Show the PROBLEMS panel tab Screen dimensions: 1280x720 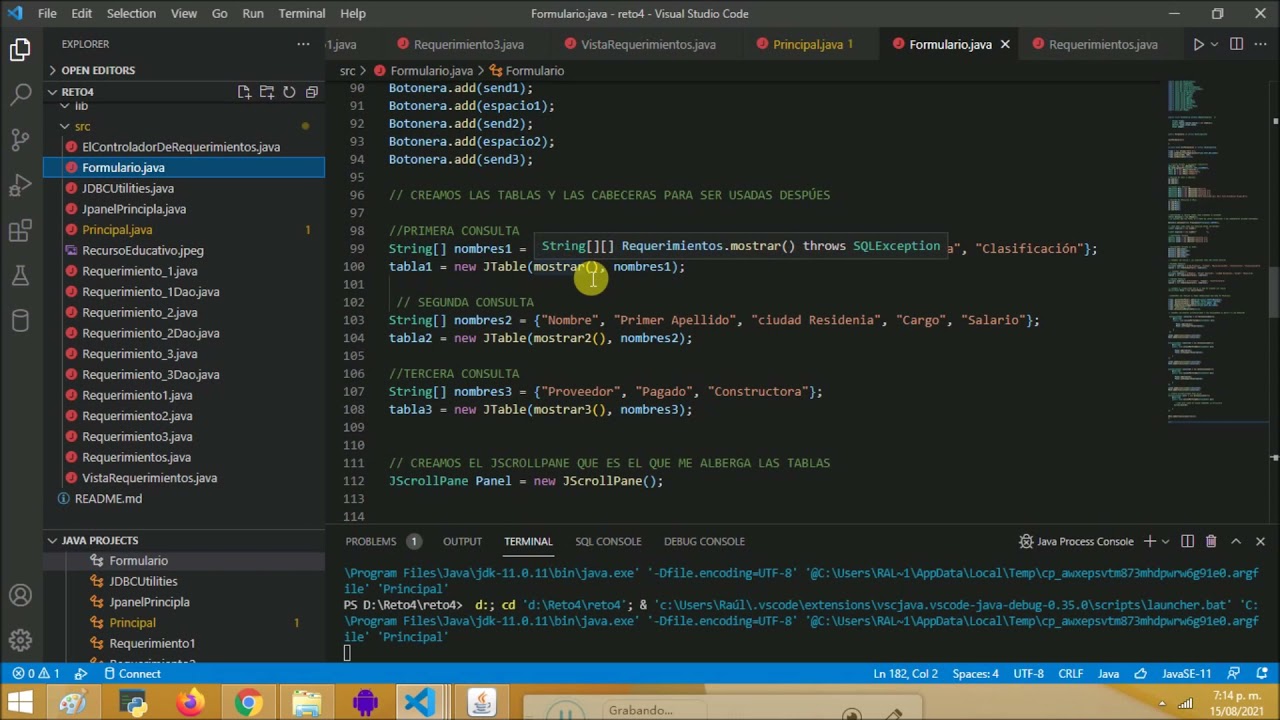(371, 541)
